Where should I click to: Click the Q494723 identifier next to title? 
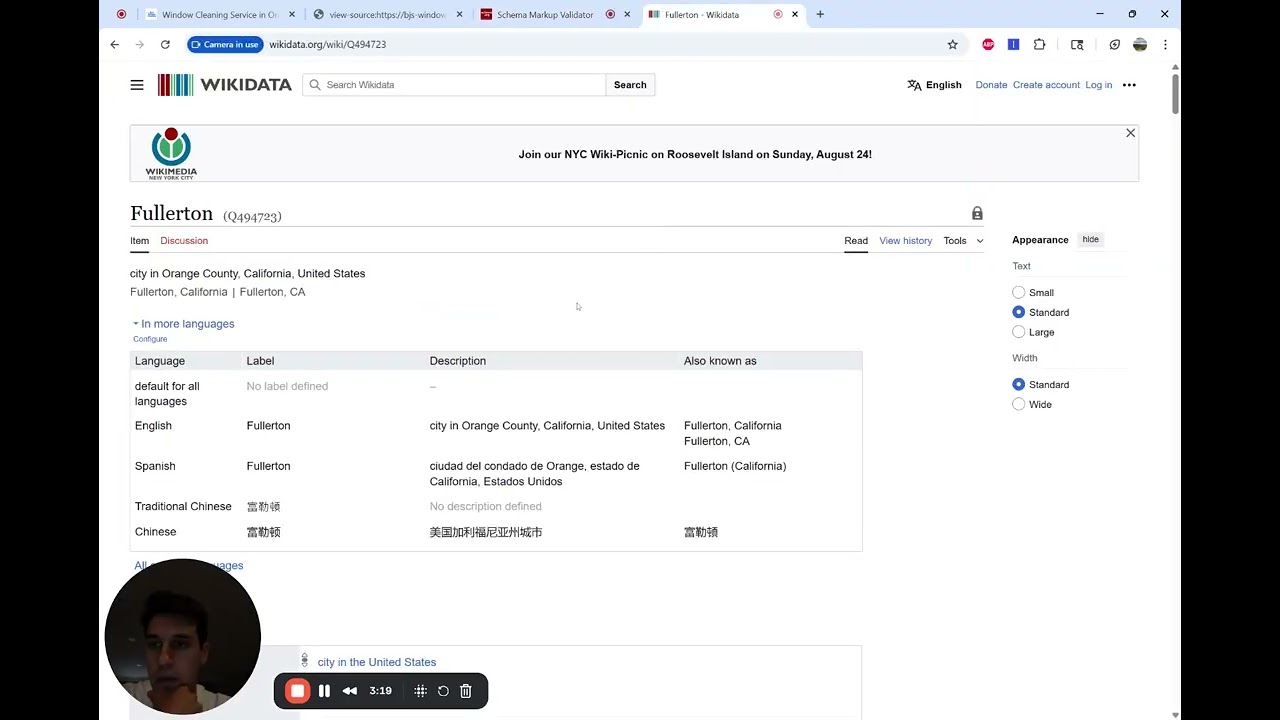click(252, 216)
